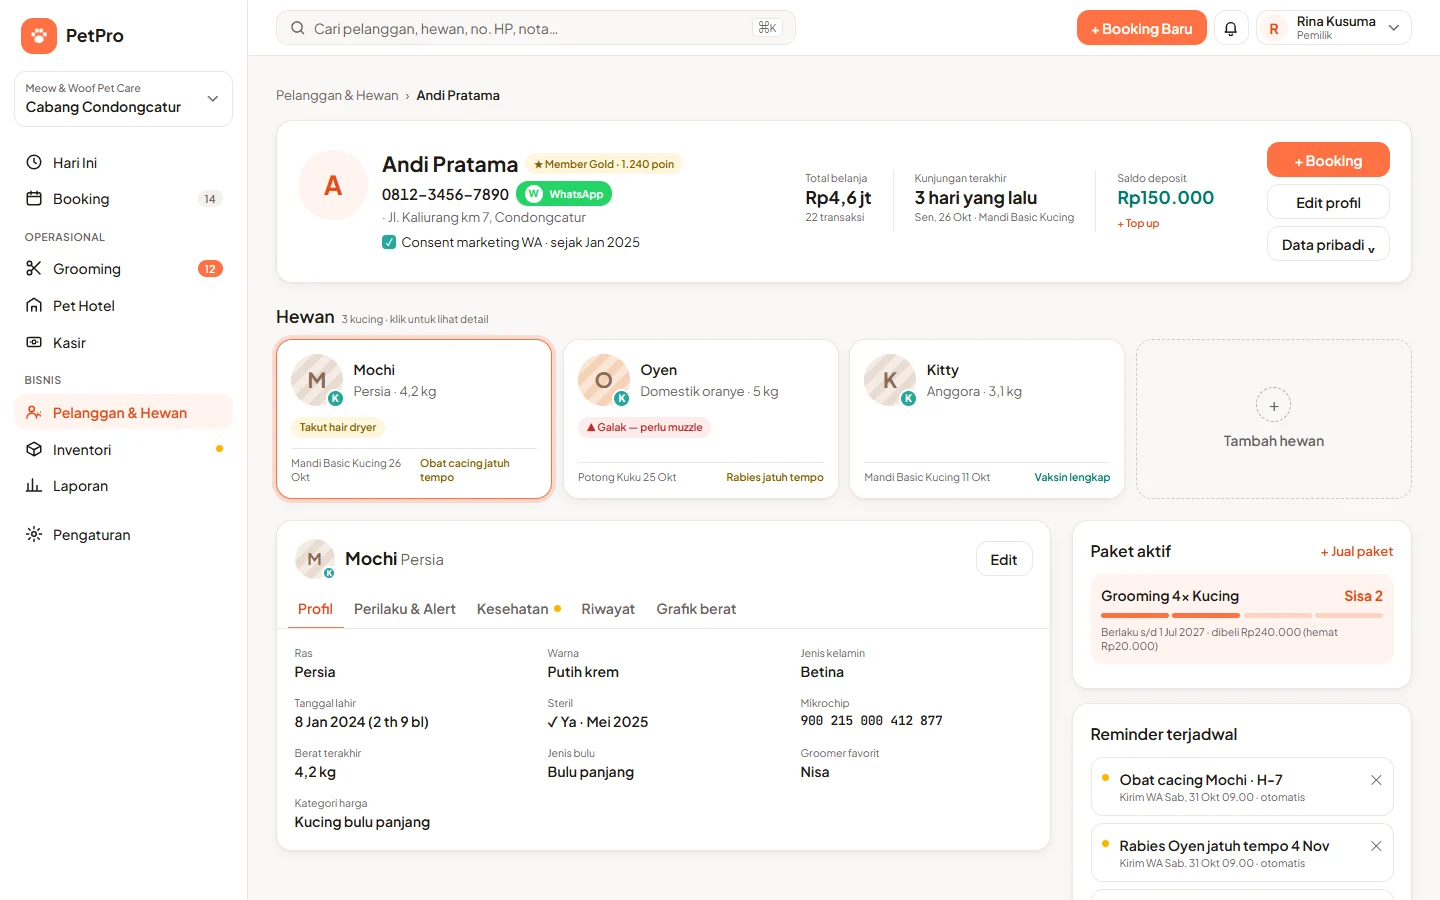The width and height of the screenshot is (1440, 900).
Task: Edit Mochi's profile
Action: 1004,560
